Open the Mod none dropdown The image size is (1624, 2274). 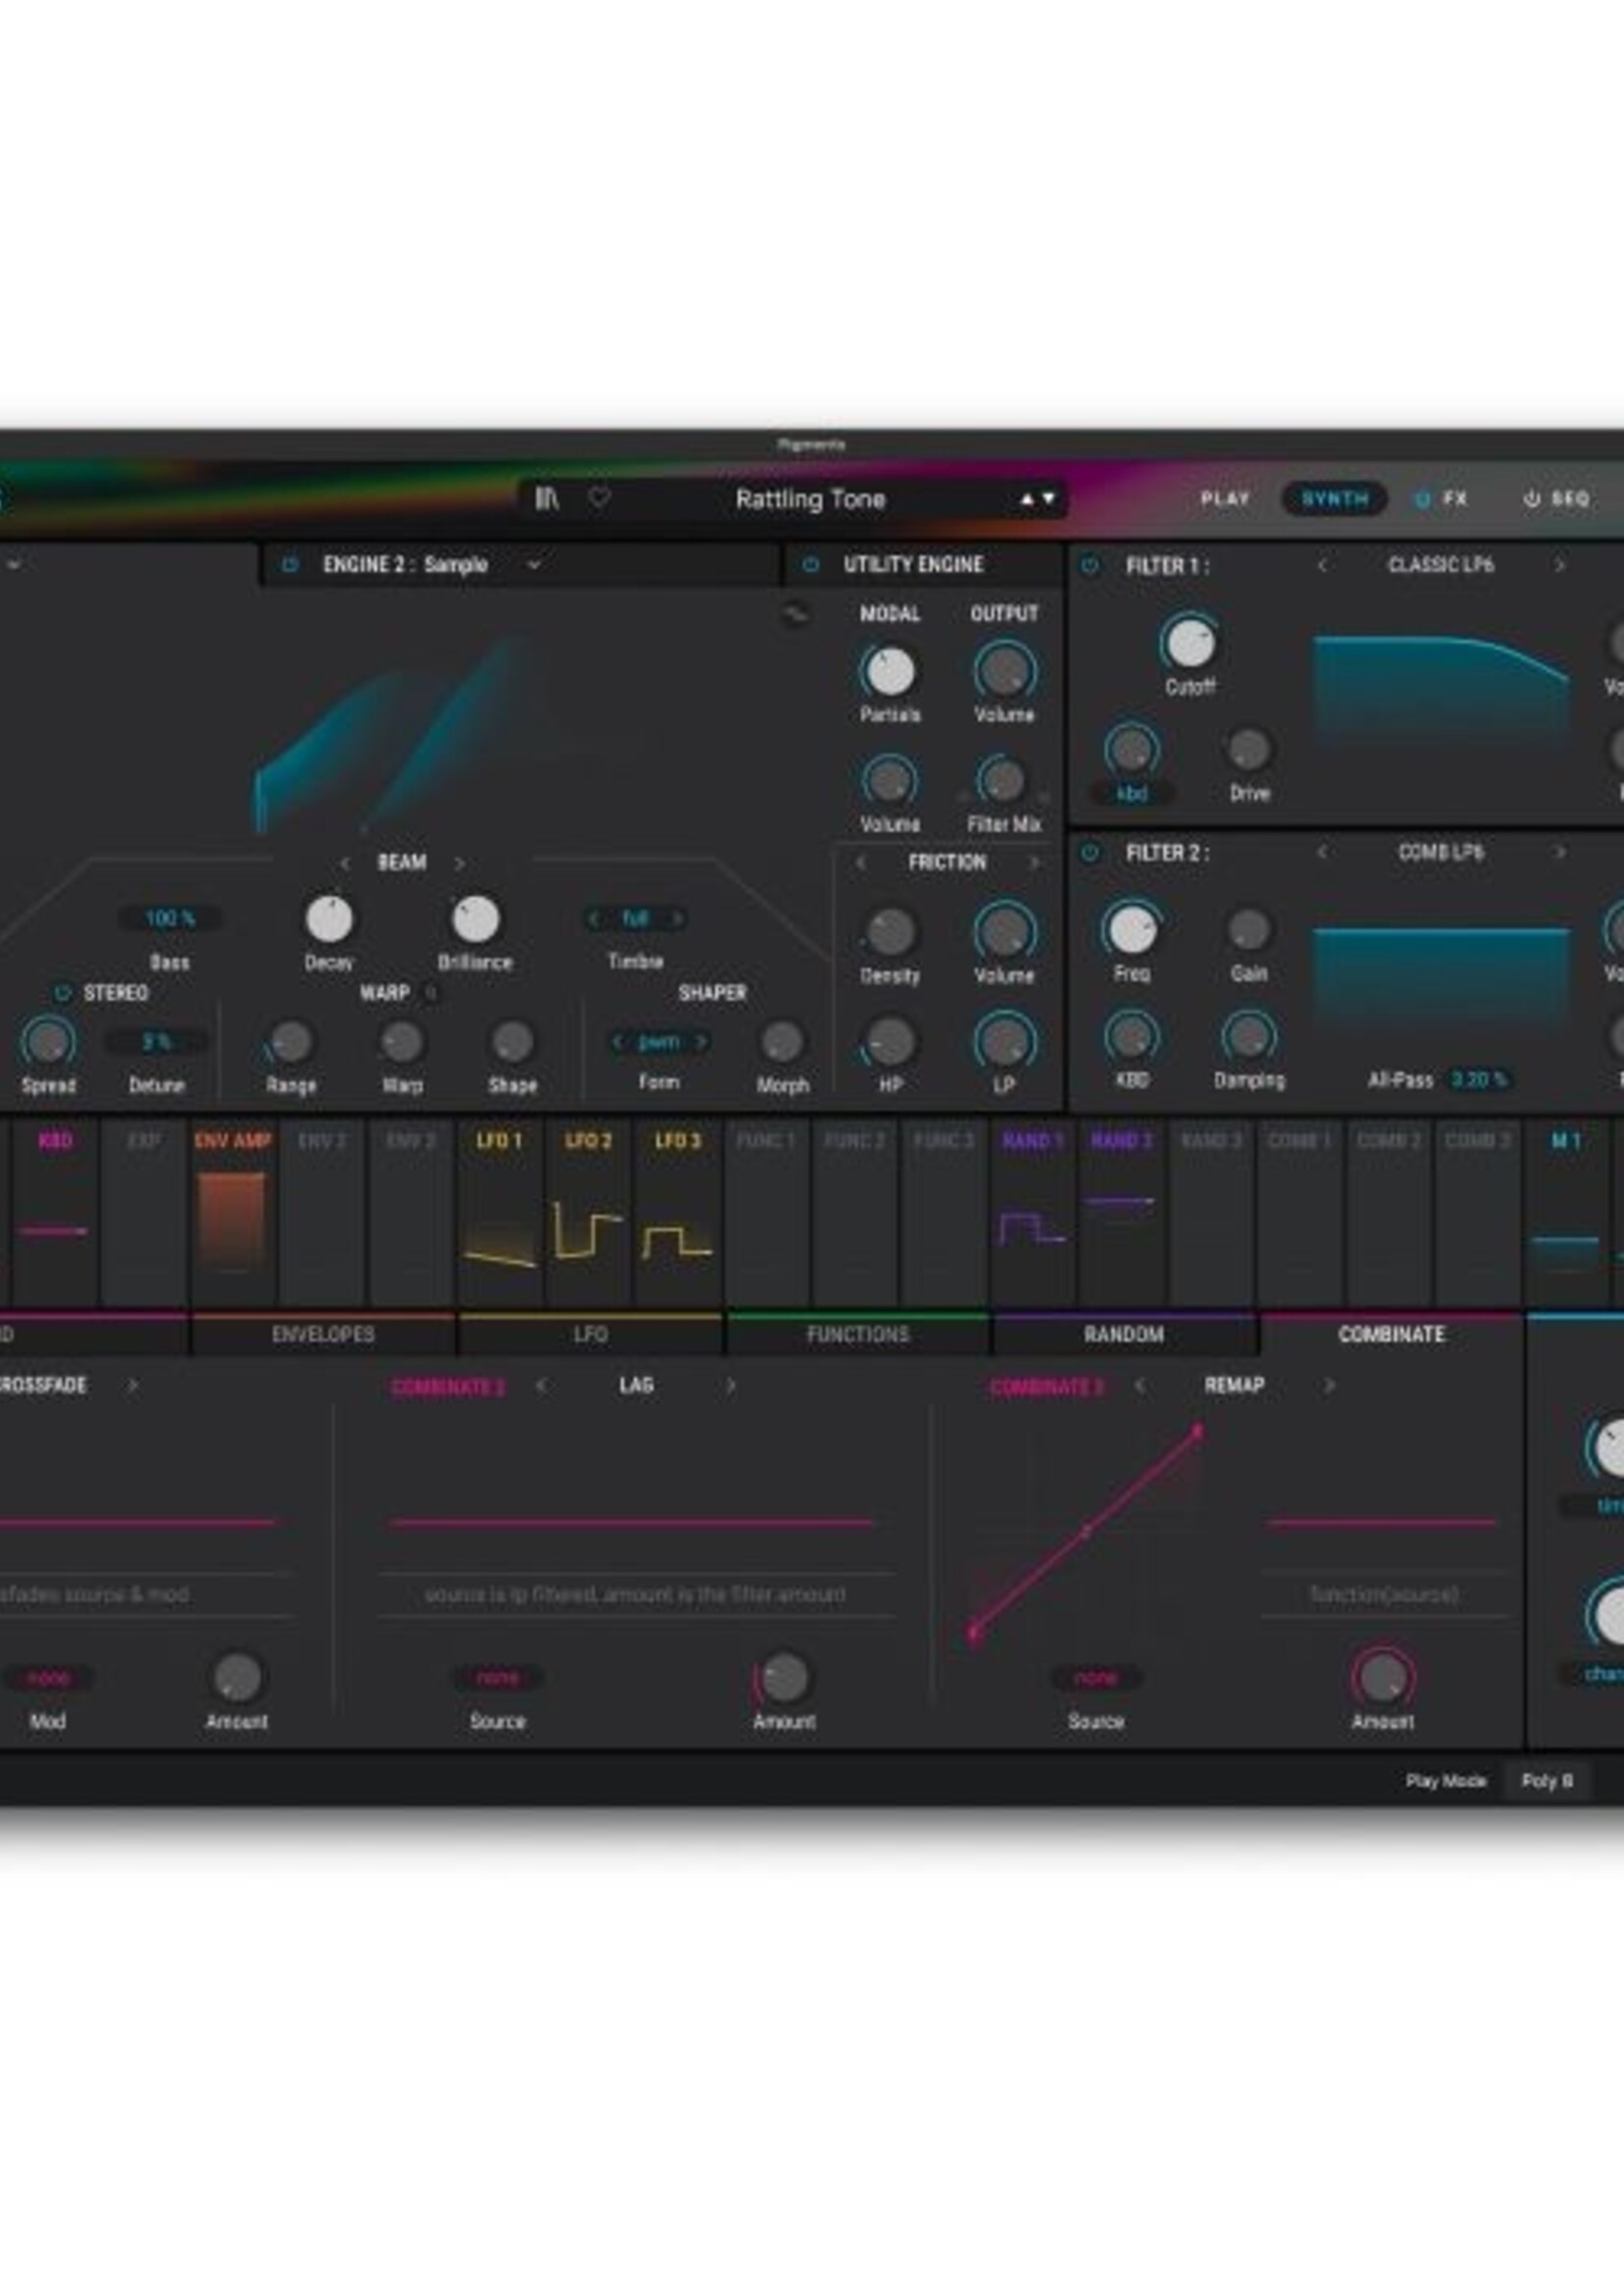coord(48,1677)
